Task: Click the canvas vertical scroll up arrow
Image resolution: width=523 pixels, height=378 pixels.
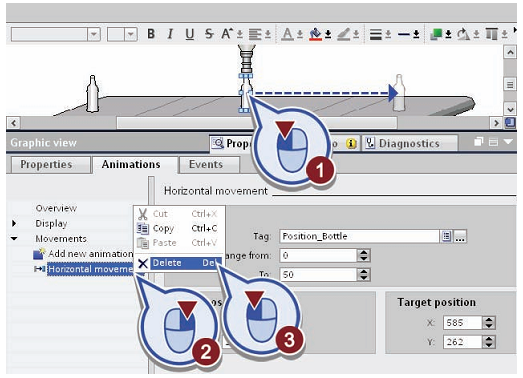Action: click(510, 52)
